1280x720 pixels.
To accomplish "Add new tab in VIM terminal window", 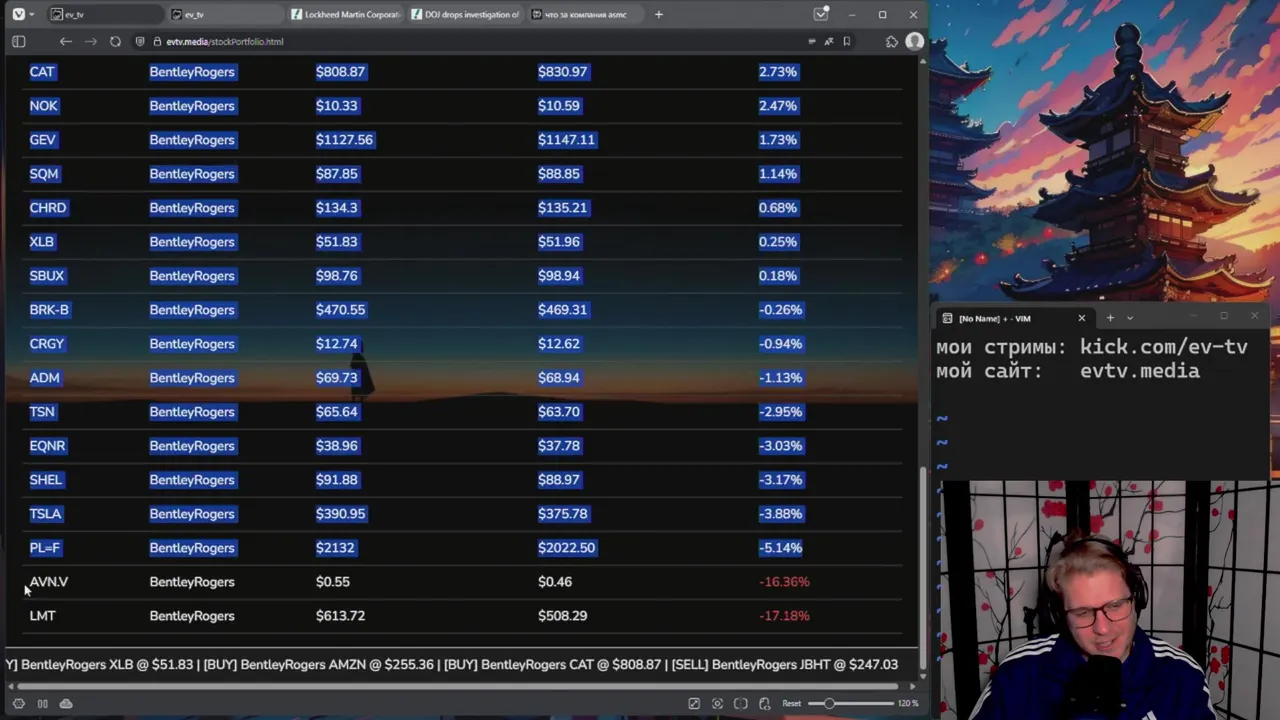I will pos(1110,318).
